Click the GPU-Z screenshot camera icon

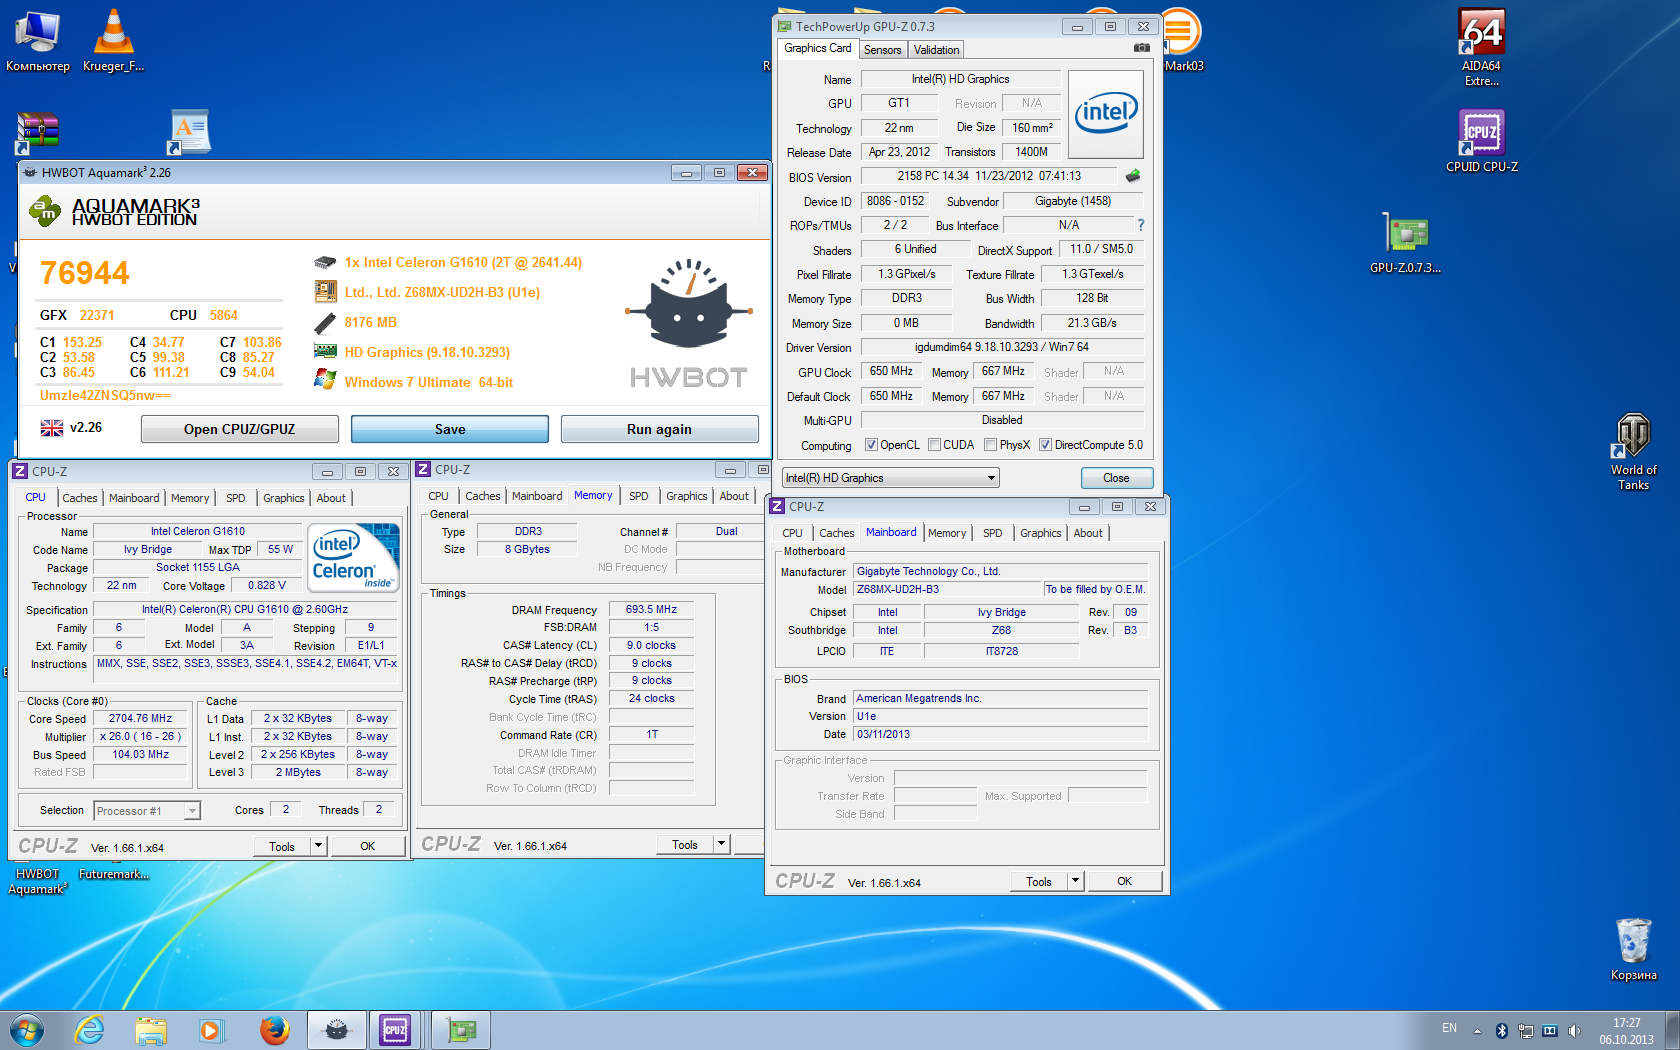click(x=1141, y=48)
